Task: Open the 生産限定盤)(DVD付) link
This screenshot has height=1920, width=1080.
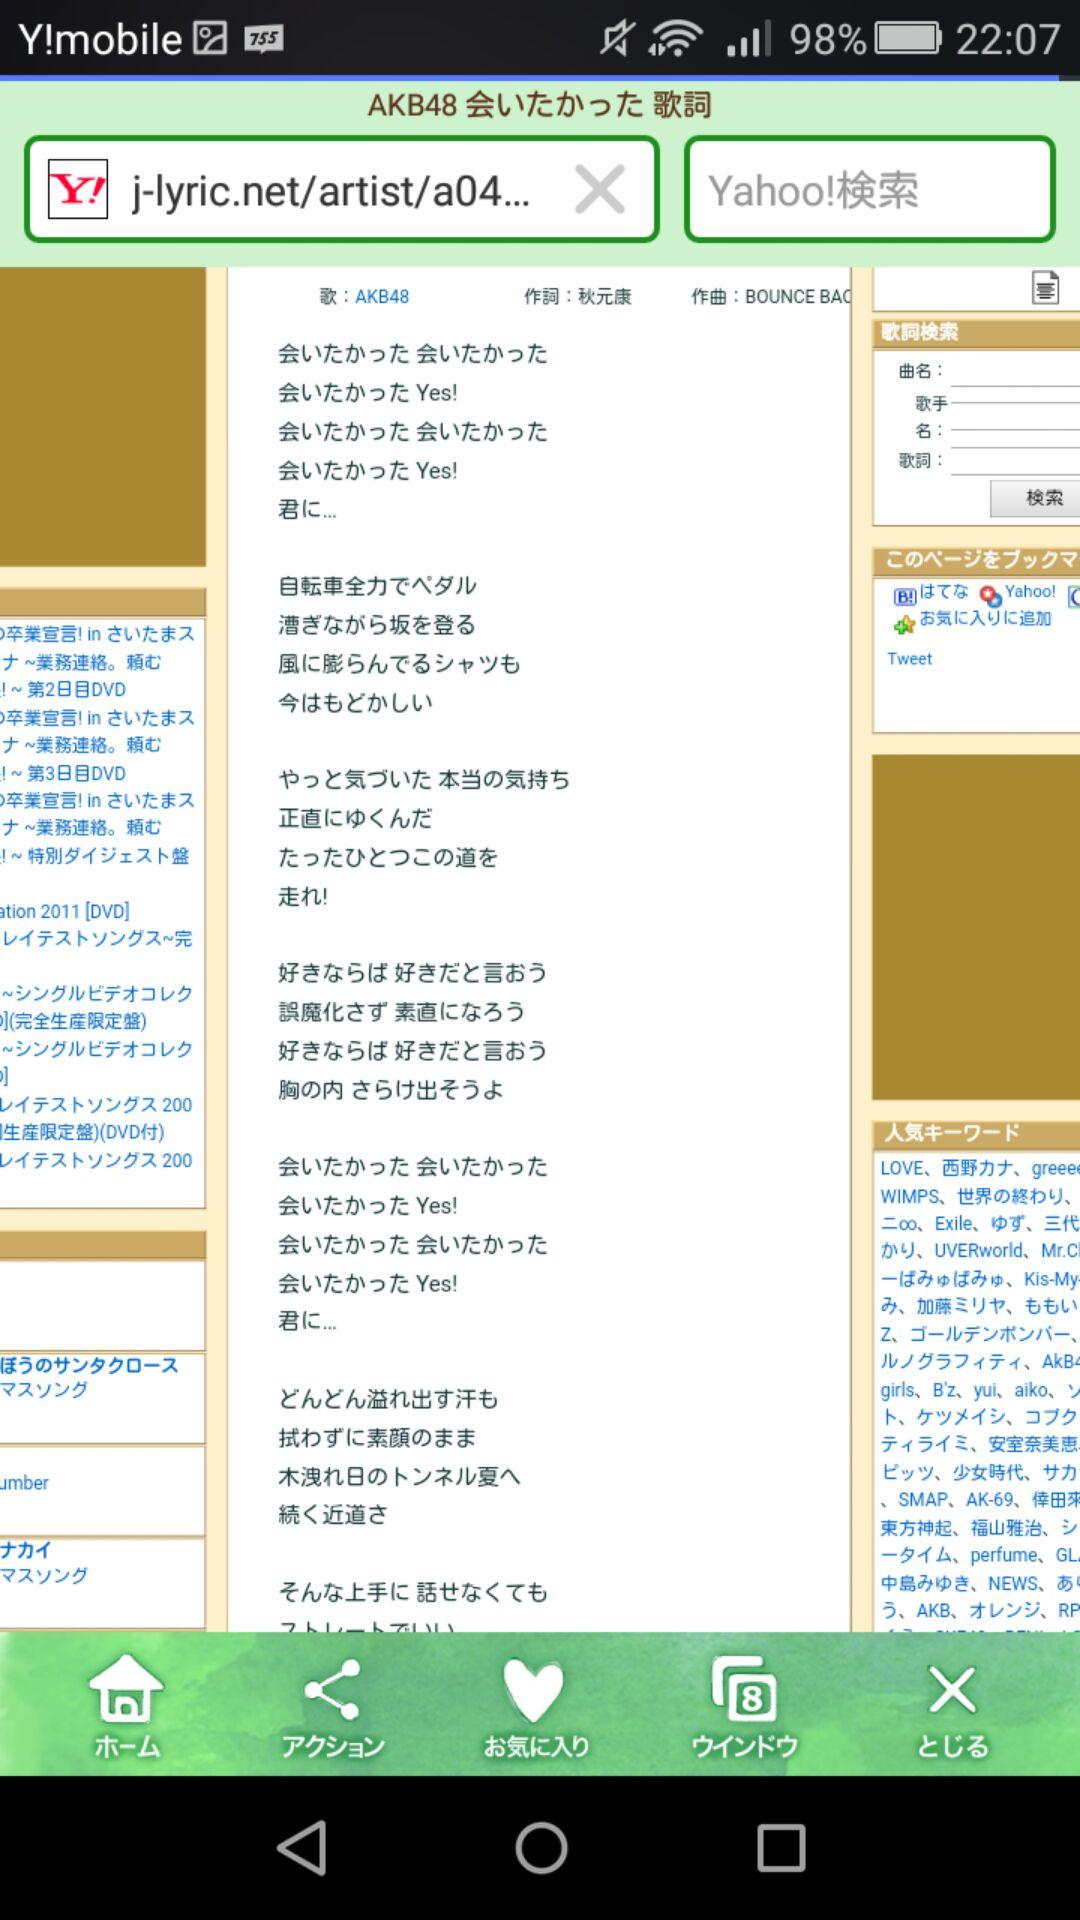Action: click(82, 1132)
